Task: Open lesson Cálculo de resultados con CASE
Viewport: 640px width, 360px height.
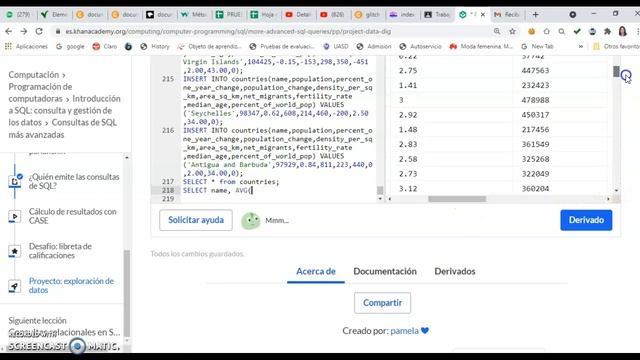Action: 73,216
